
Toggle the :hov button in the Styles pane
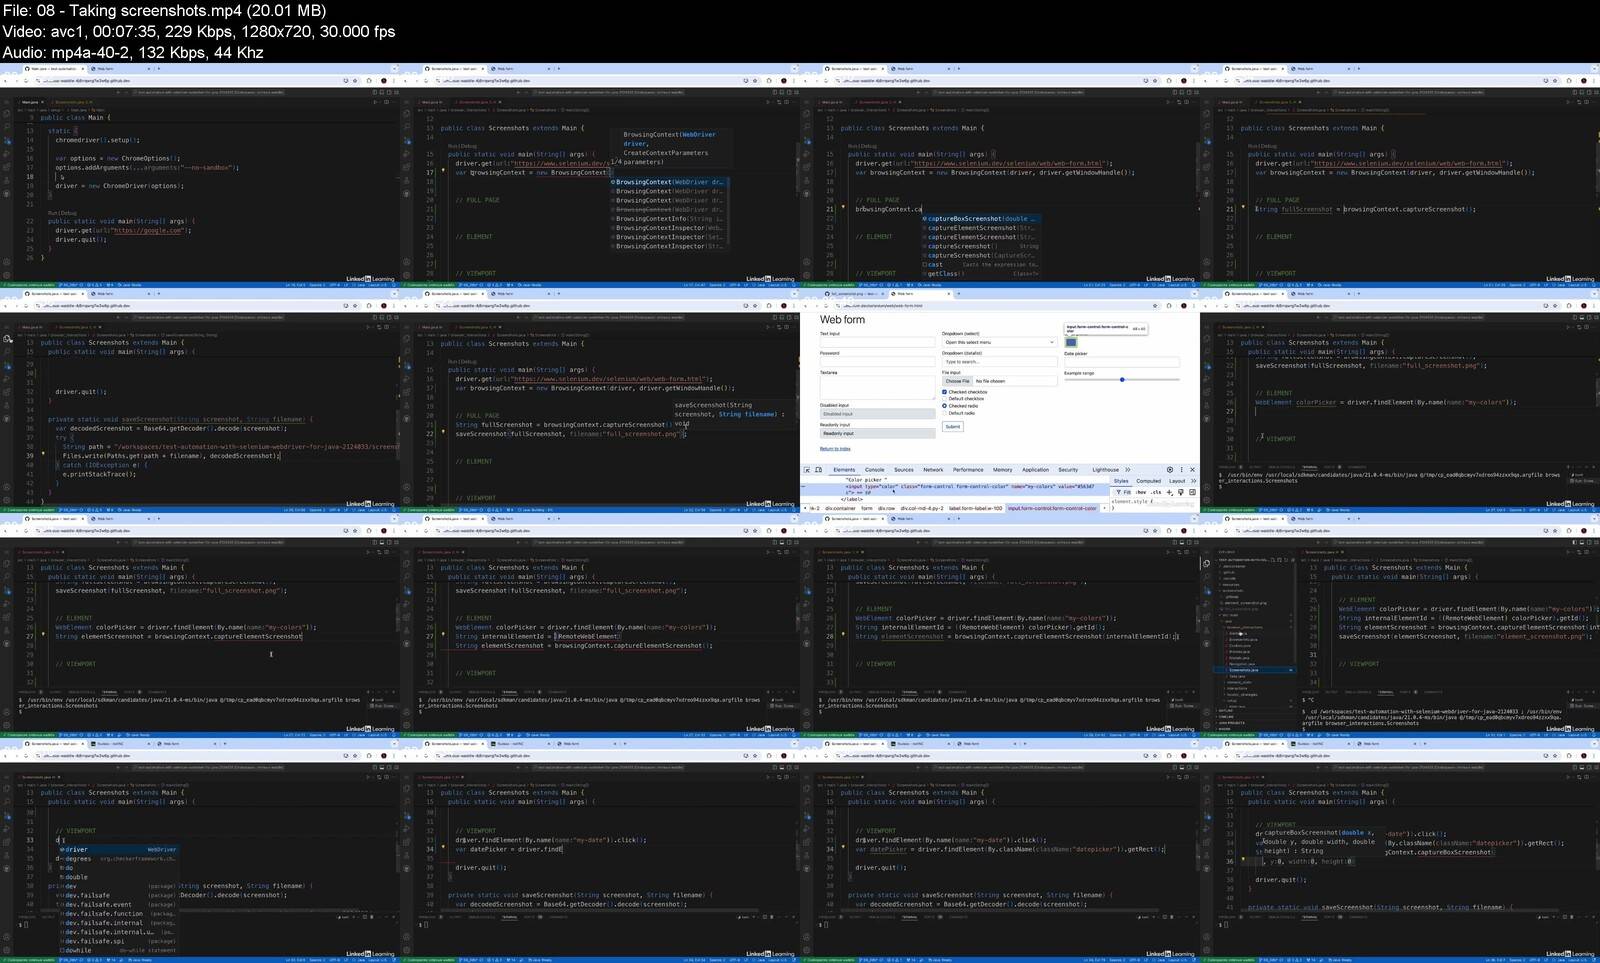[1140, 492]
